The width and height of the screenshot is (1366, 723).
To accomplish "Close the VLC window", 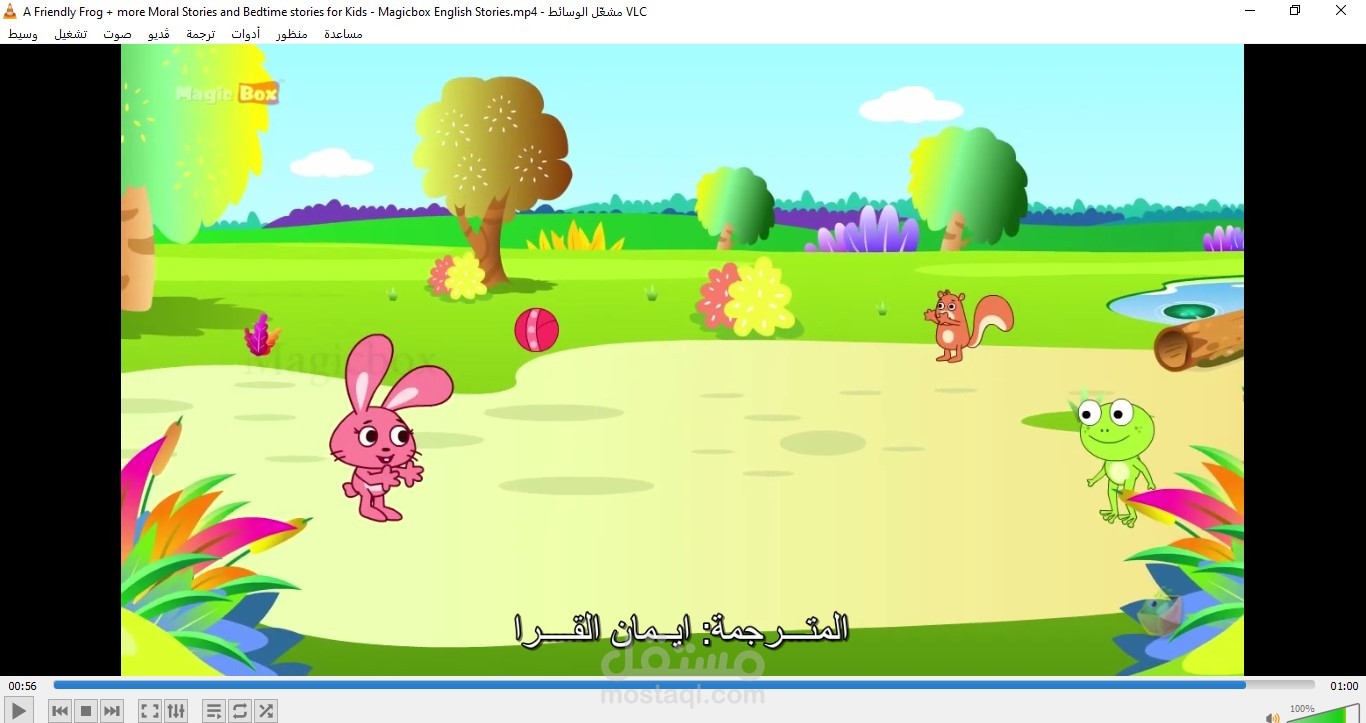I will point(1341,11).
